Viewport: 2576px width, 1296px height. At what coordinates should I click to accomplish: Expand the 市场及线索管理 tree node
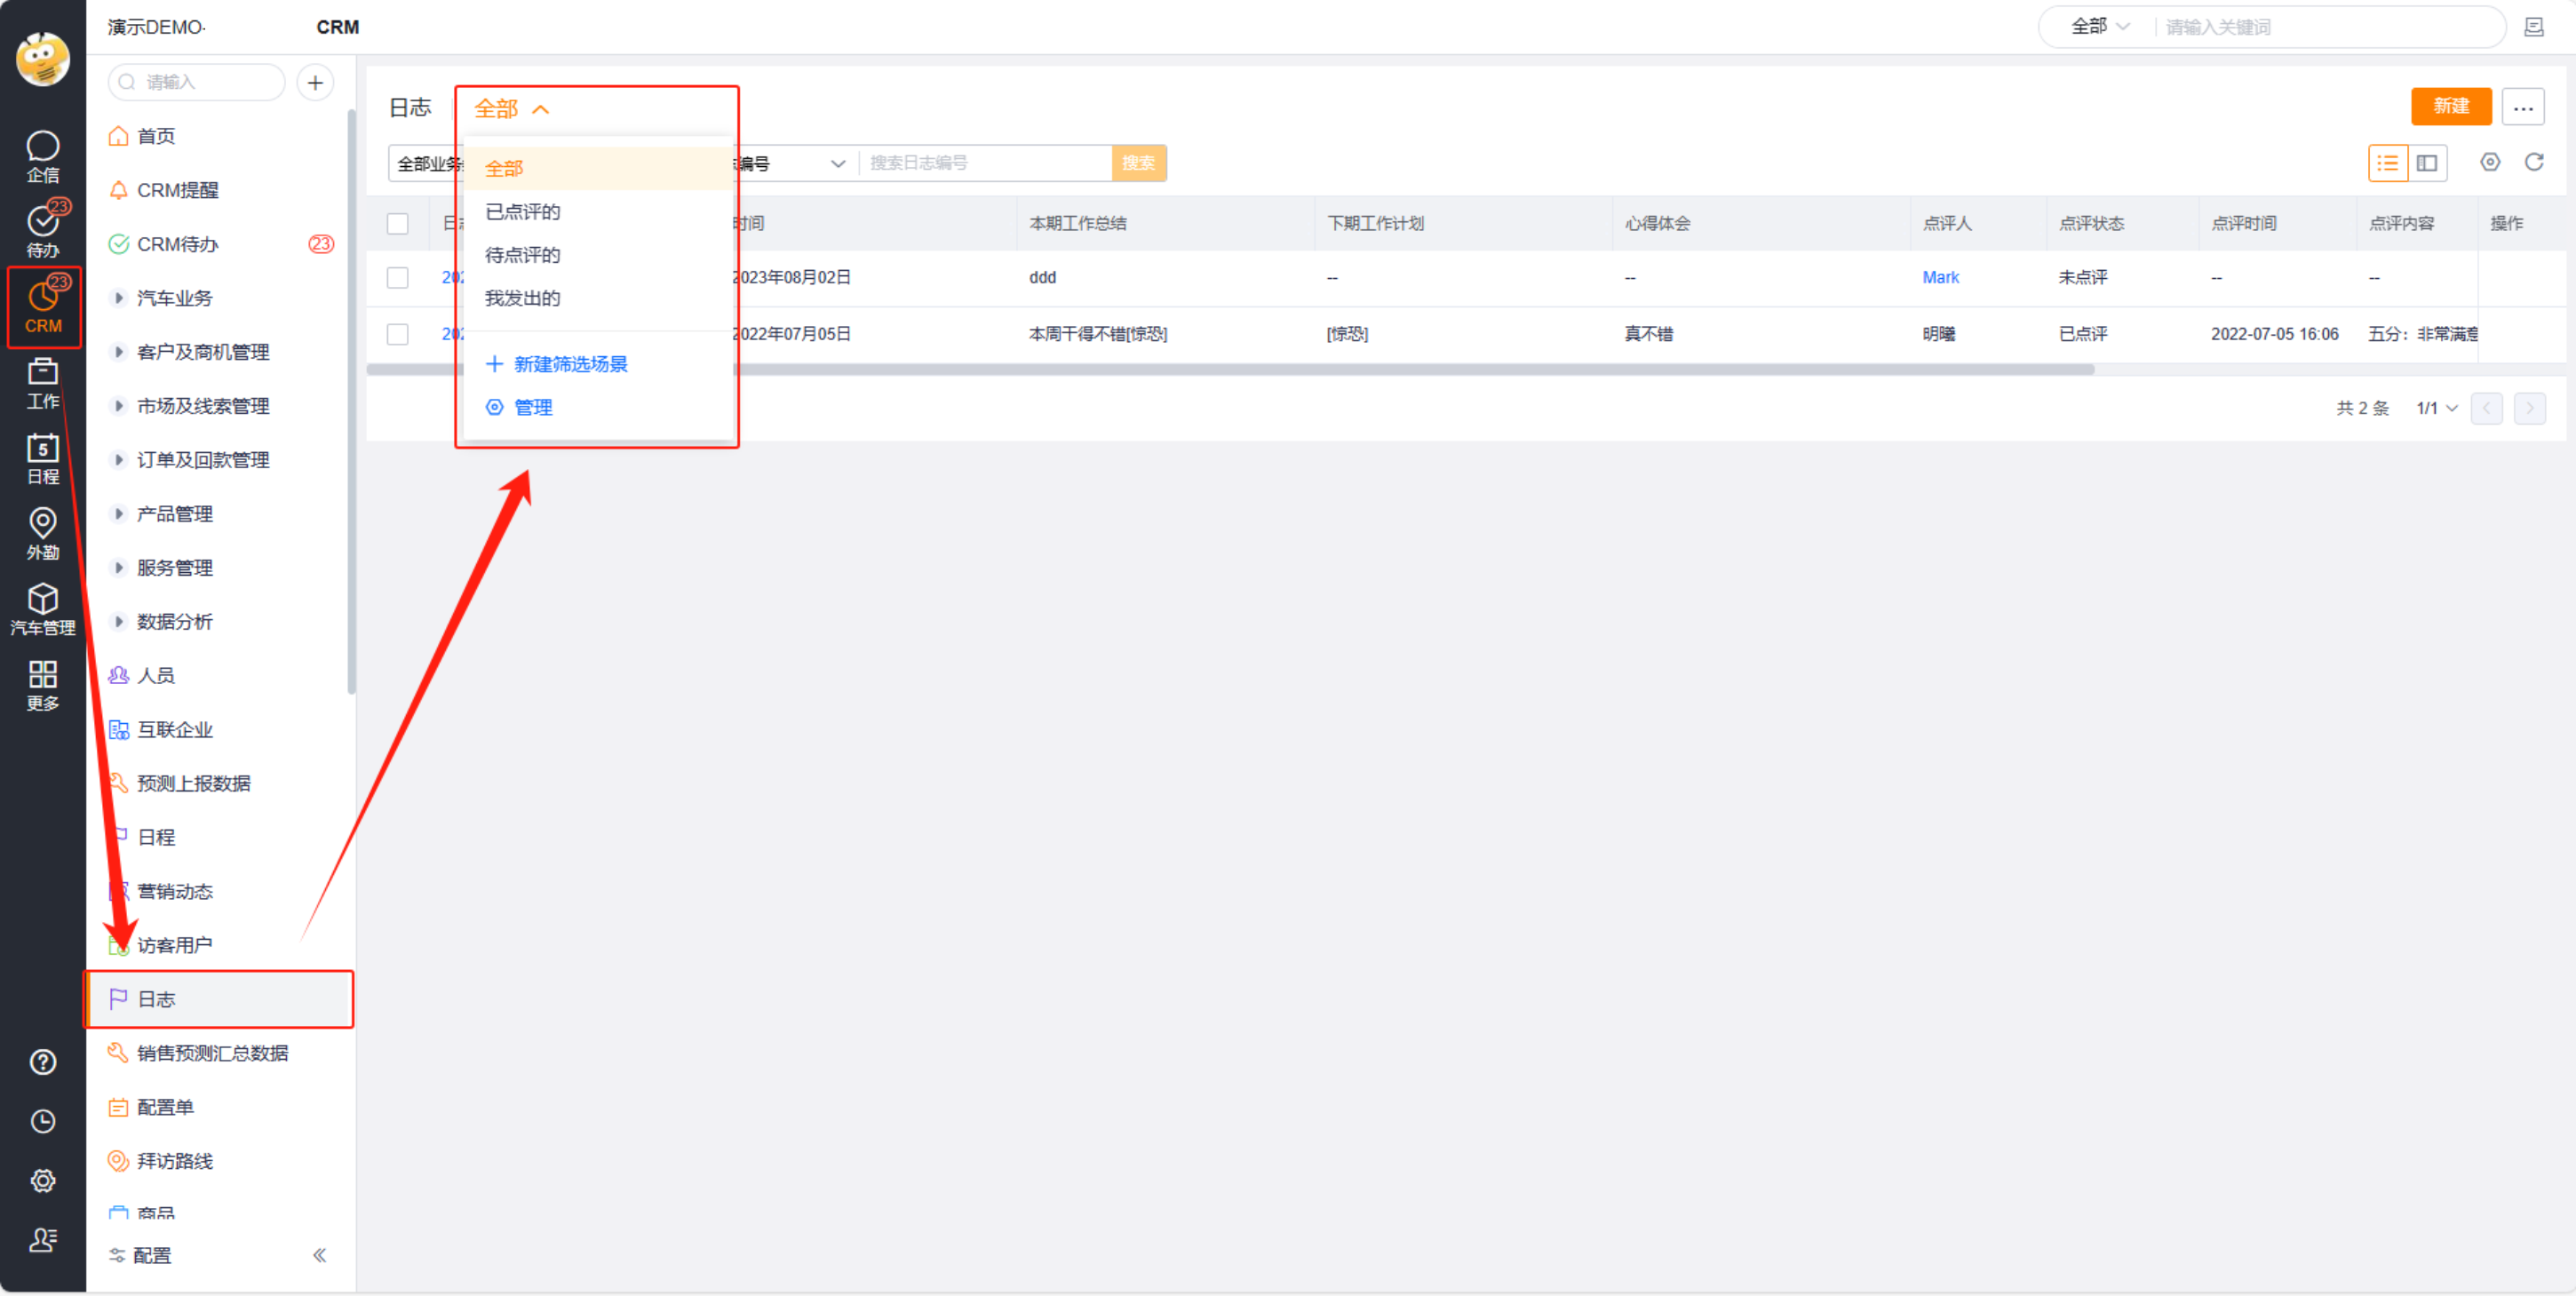coord(119,406)
